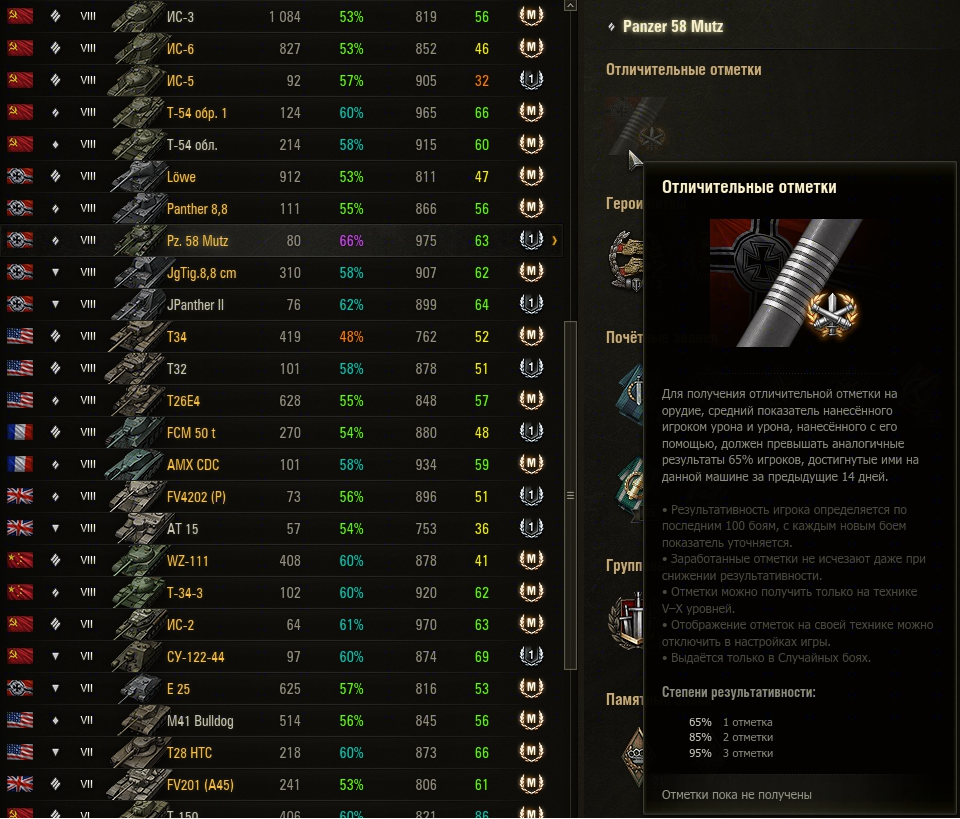Select the T26E4 vehicle row
The height and width of the screenshot is (819, 960).
(x=282, y=400)
